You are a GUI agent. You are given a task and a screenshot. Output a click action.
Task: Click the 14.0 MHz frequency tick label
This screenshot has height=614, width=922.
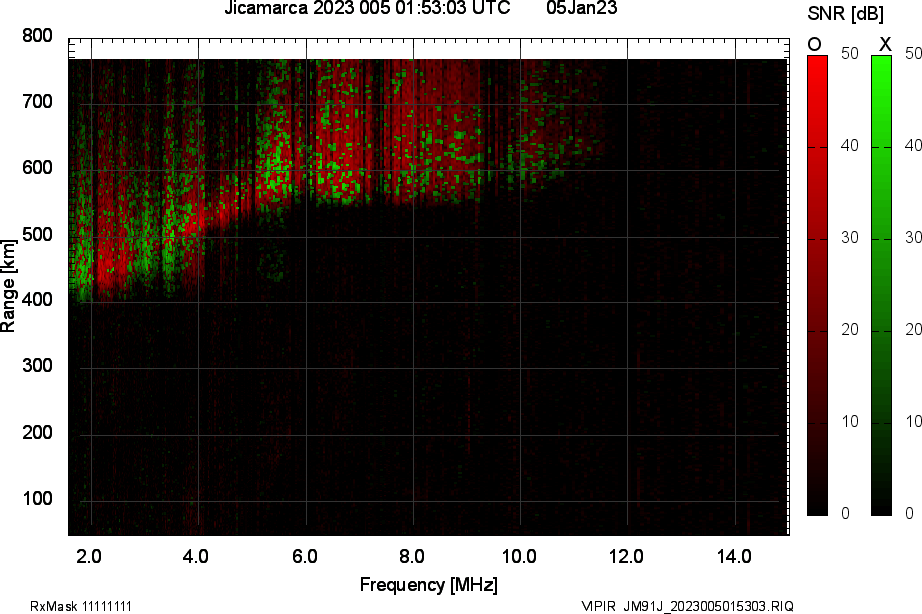coord(734,556)
